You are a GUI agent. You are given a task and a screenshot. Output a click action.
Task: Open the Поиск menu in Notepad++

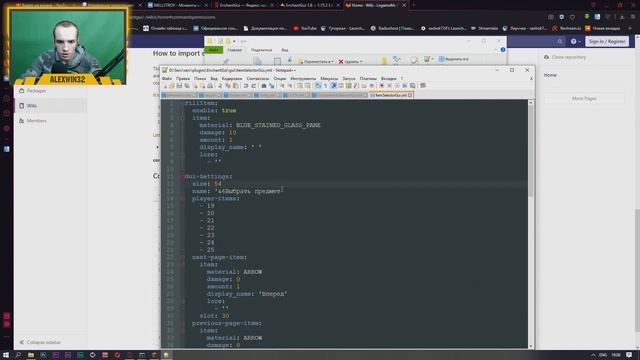coord(200,78)
